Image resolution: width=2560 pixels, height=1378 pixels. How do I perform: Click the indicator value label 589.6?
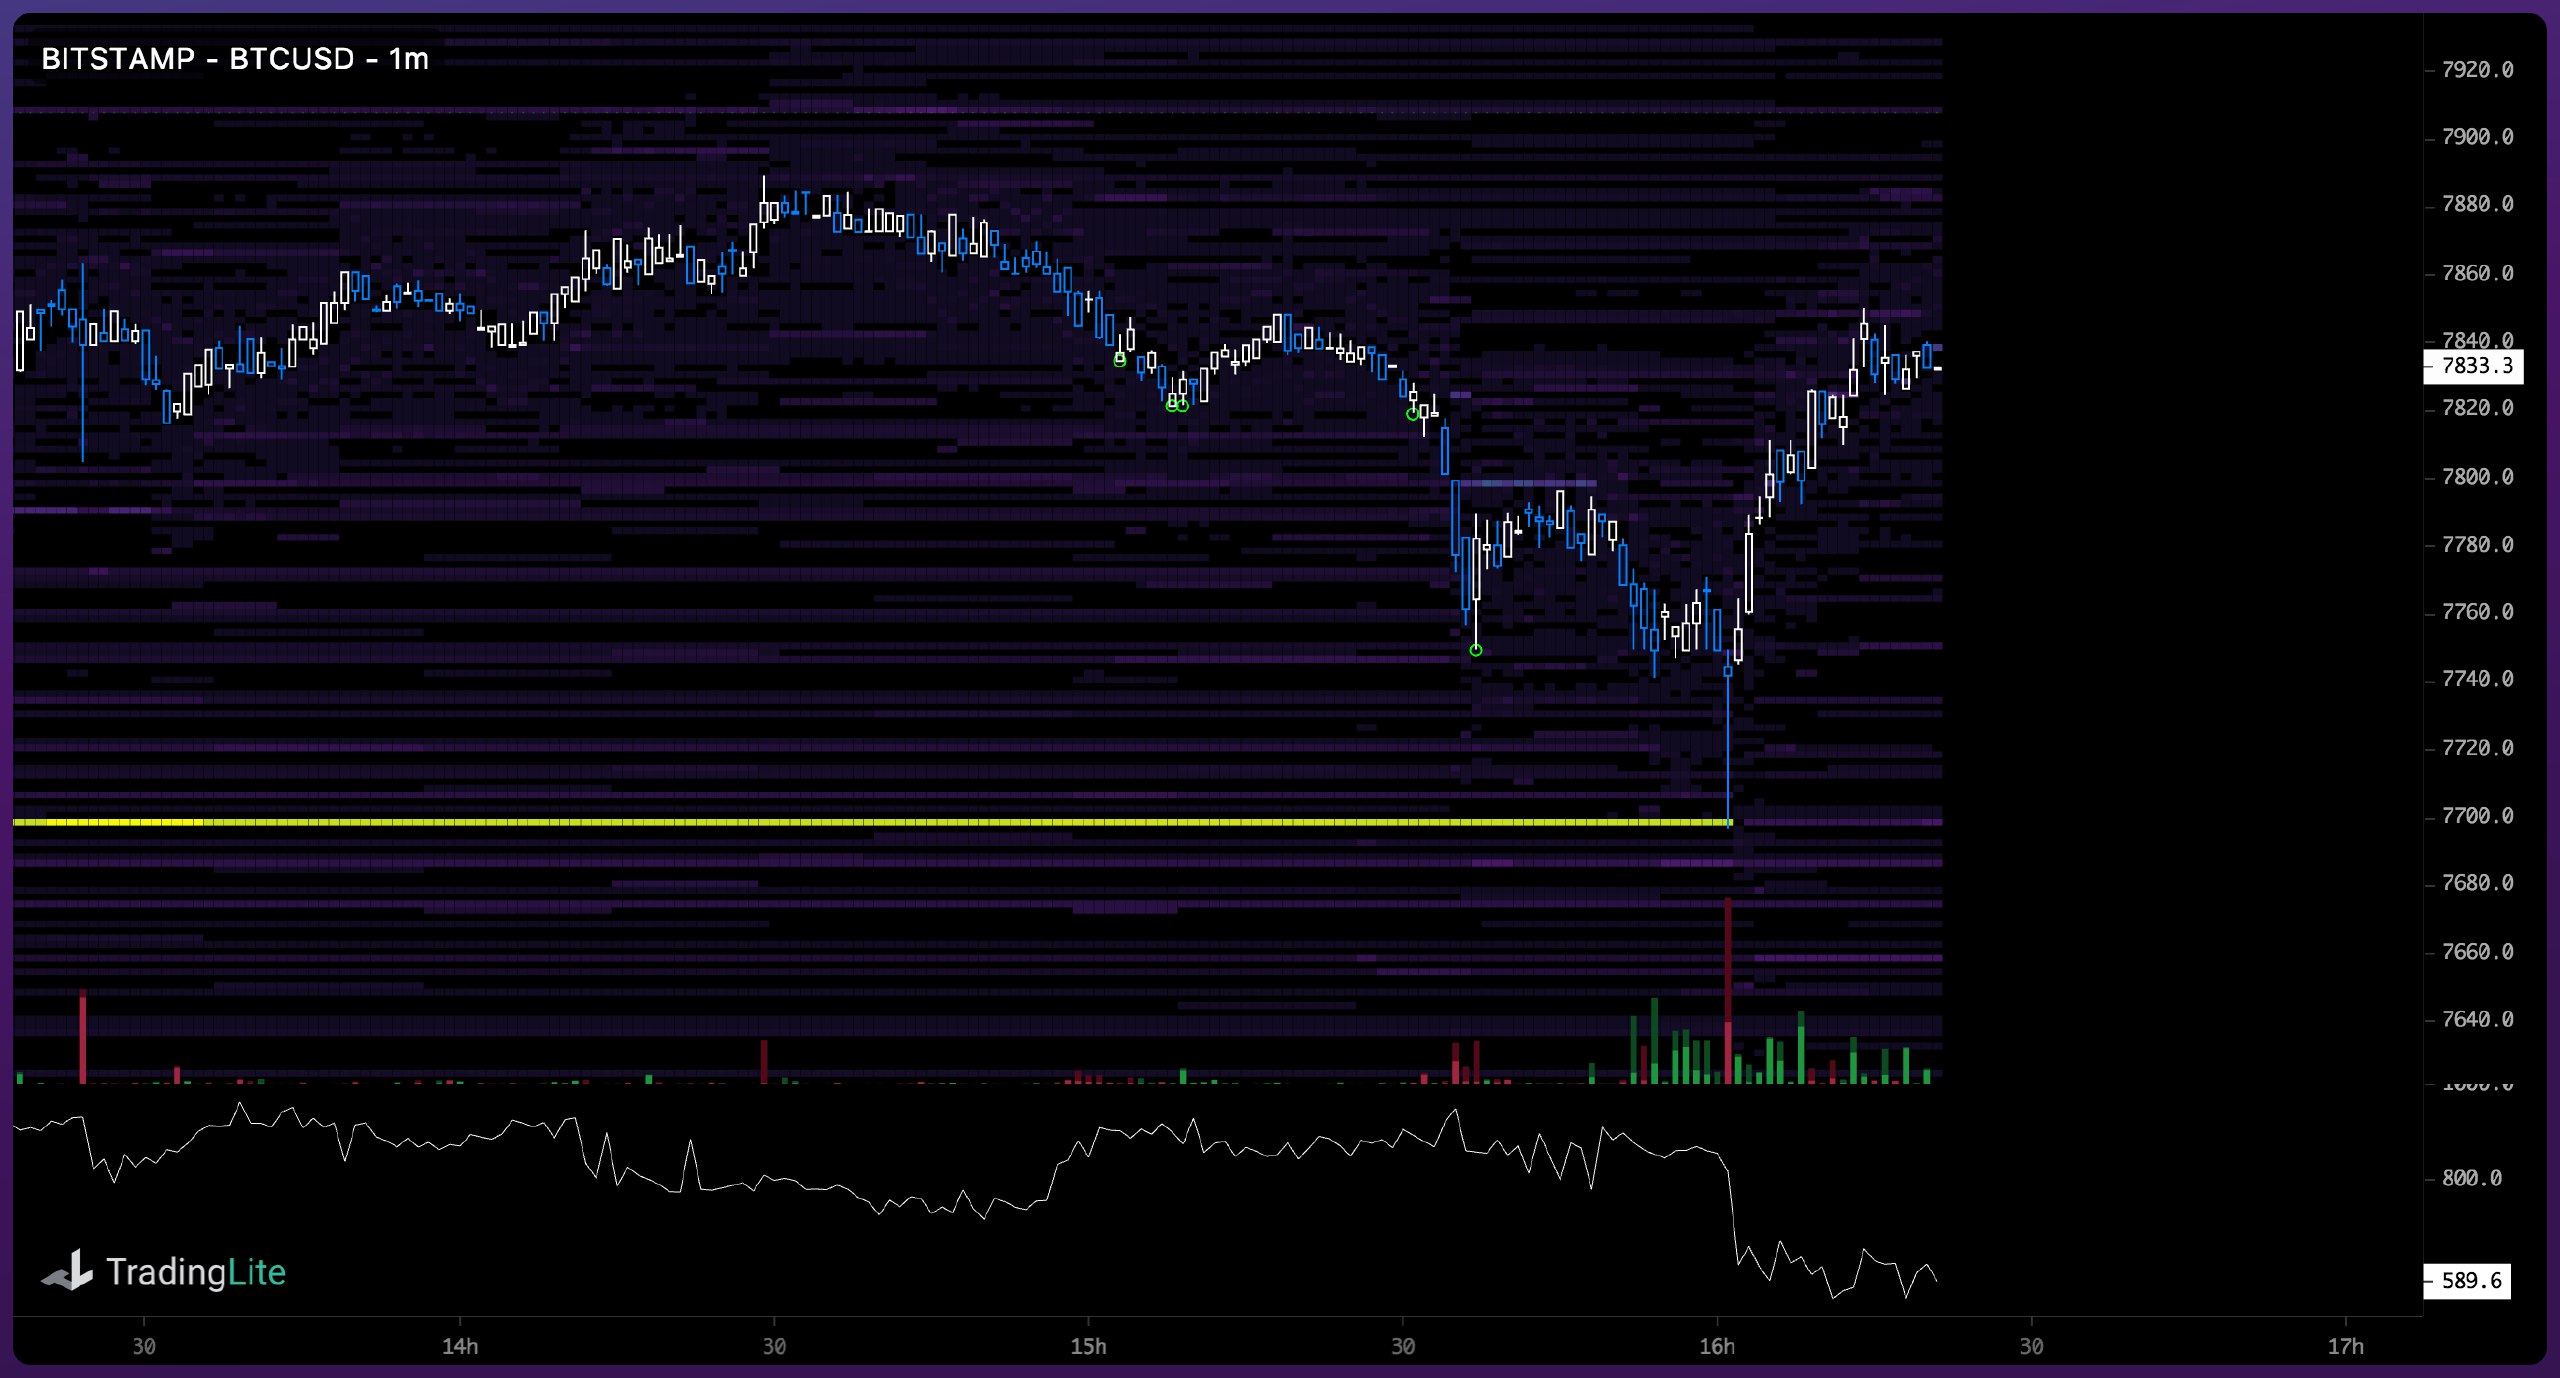pyautogui.click(x=2467, y=1281)
